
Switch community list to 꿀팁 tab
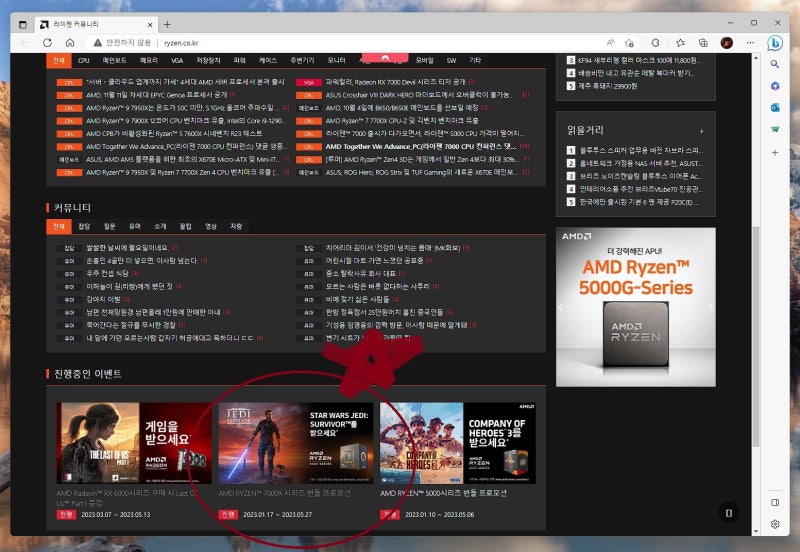click(186, 226)
